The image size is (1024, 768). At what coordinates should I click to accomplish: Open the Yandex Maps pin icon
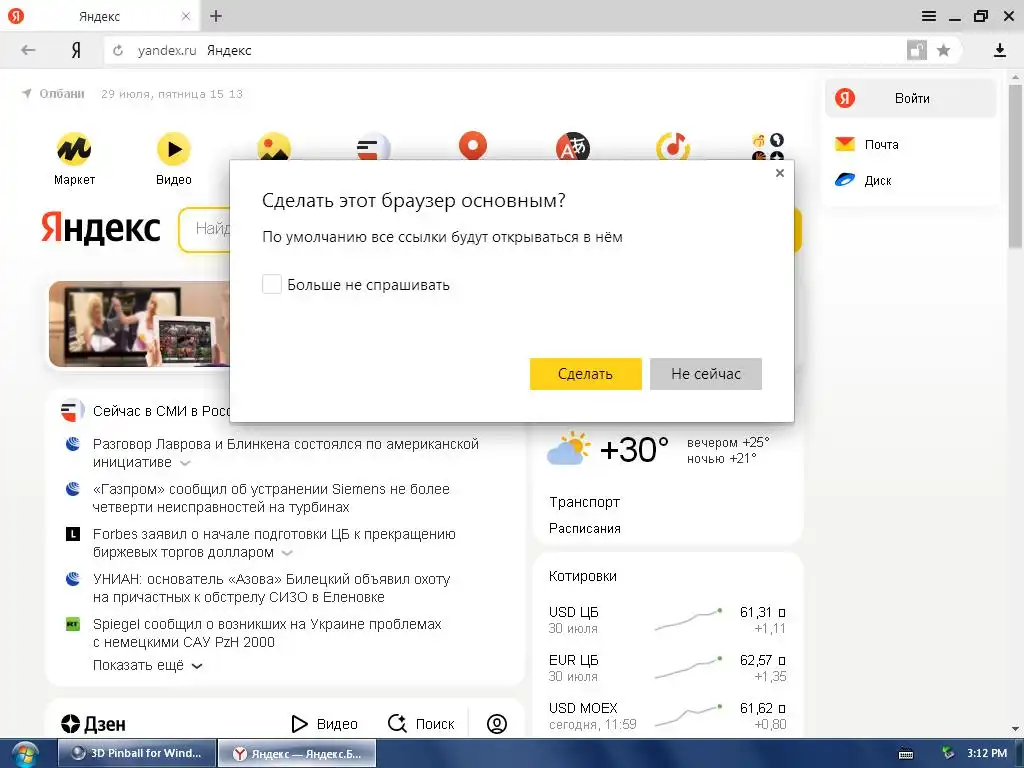pos(473,145)
